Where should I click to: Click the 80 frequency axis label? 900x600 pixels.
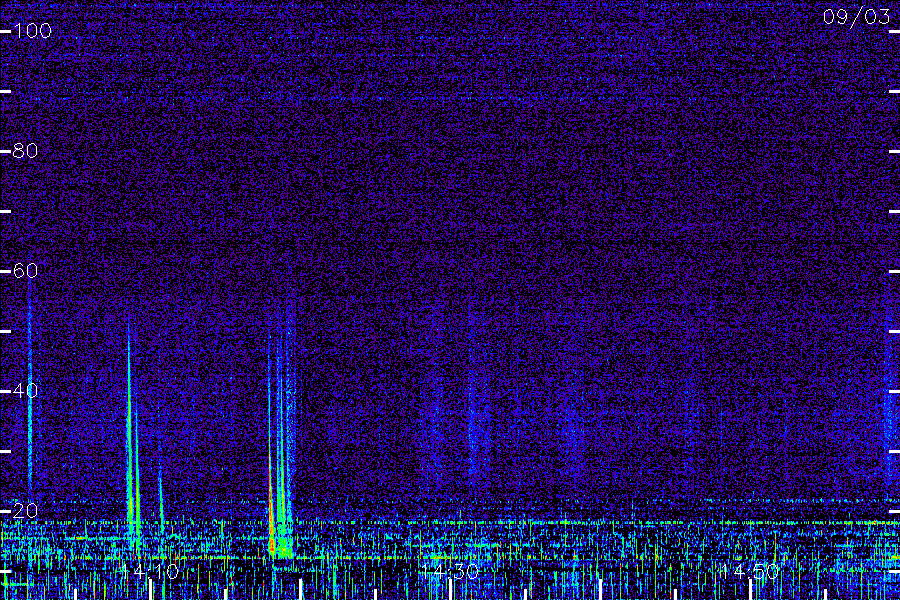[25, 150]
